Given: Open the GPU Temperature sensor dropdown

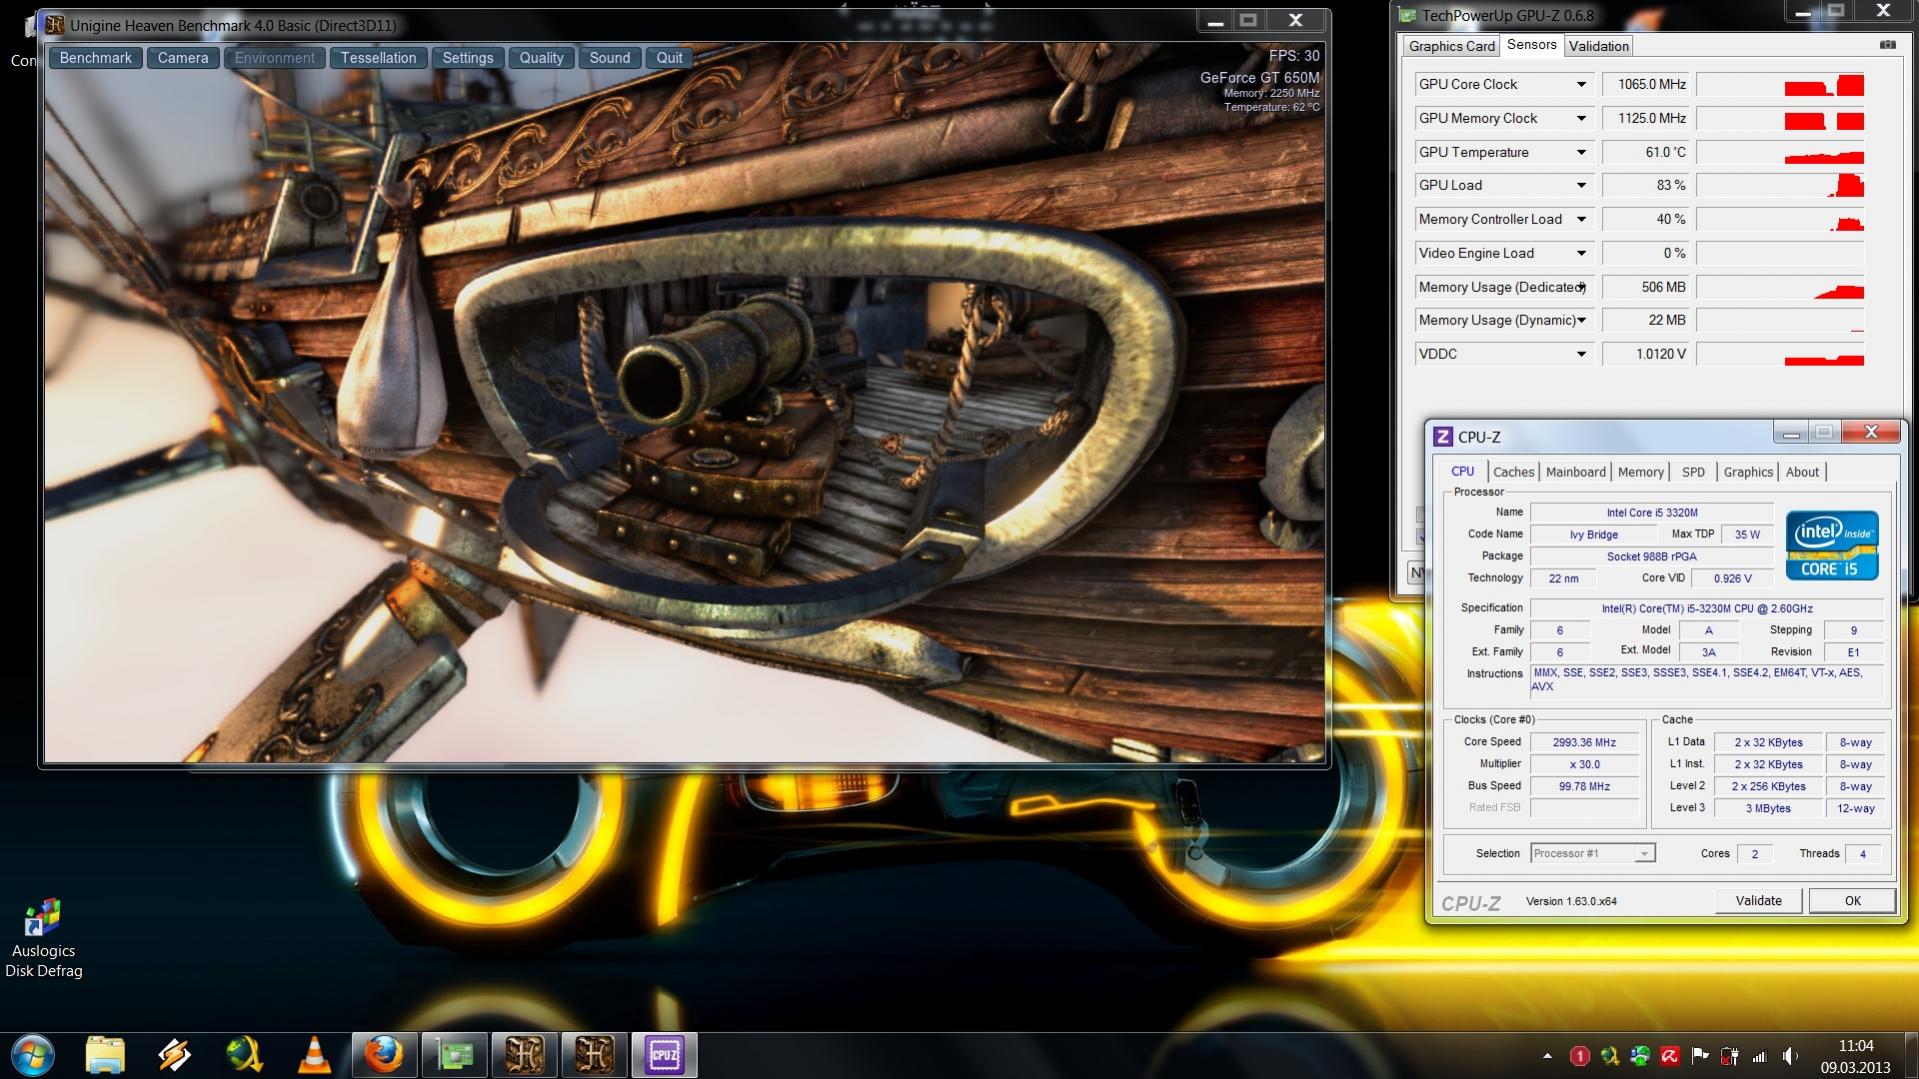Looking at the screenshot, I should point(1581,153).
